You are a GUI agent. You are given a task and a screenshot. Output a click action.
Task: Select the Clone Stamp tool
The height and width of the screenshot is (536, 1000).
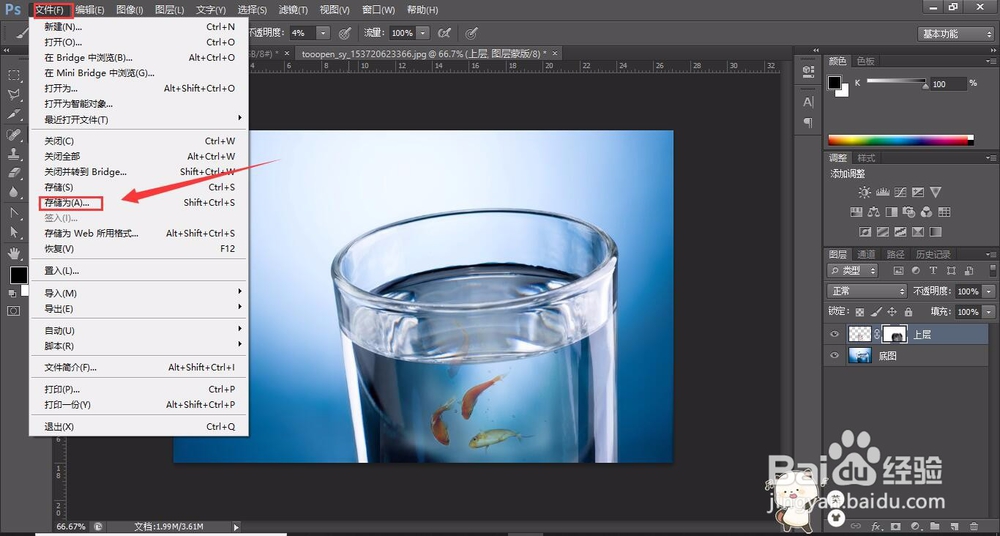pyautogui.click(x=13, y=154)
